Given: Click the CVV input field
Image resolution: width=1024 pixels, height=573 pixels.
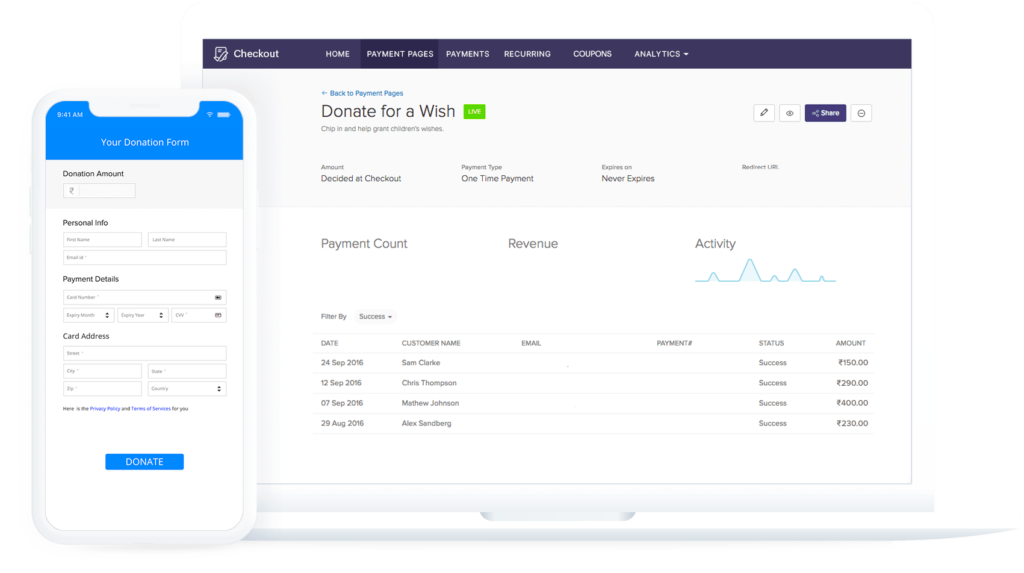Looking at the screenshot, I should (x=199, y=315).
